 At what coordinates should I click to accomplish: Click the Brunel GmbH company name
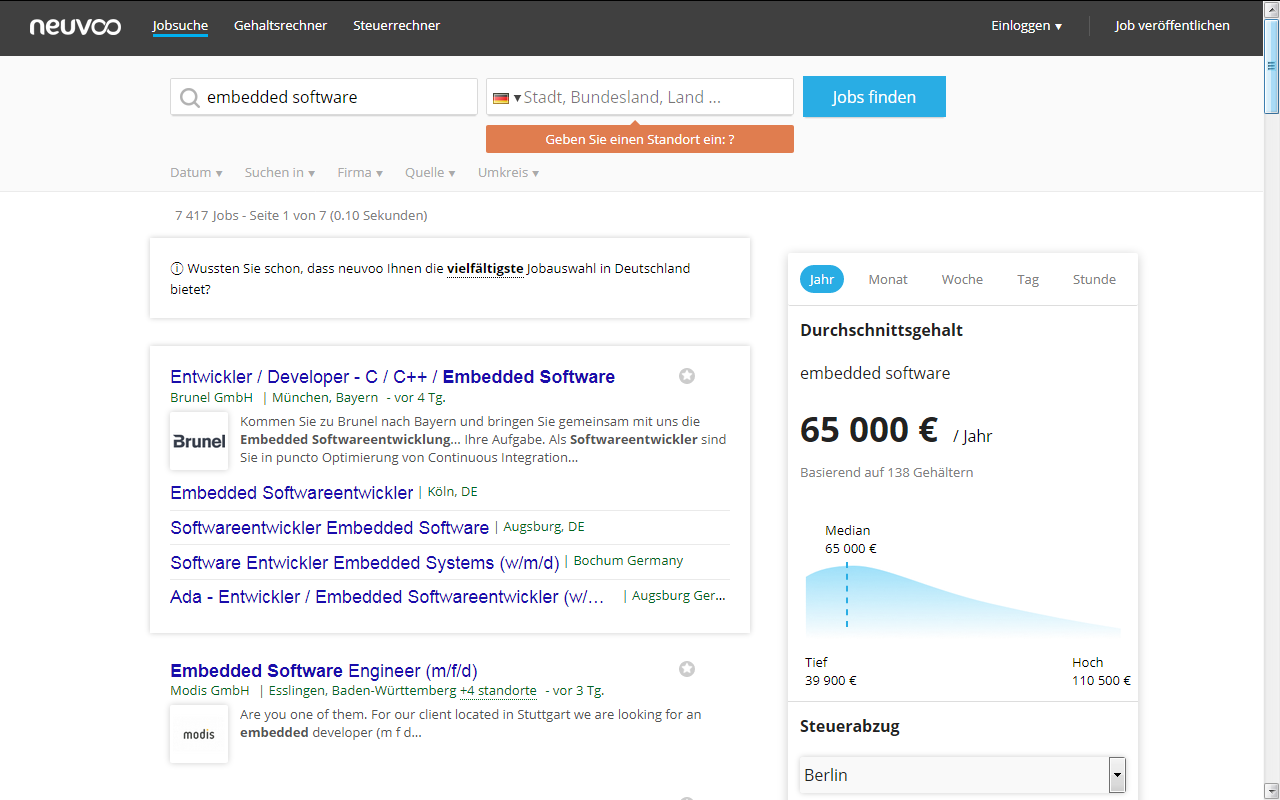coord(211,397)
